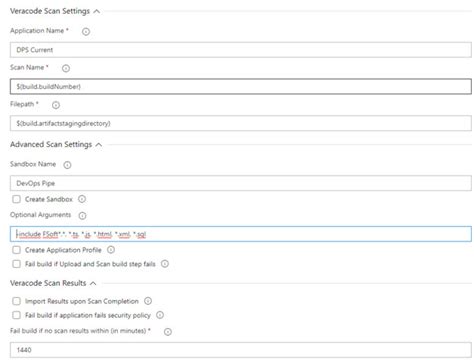Tick the Create Application Profile checkbox
This screenshot has height=362, width=474.
point(16,250)
